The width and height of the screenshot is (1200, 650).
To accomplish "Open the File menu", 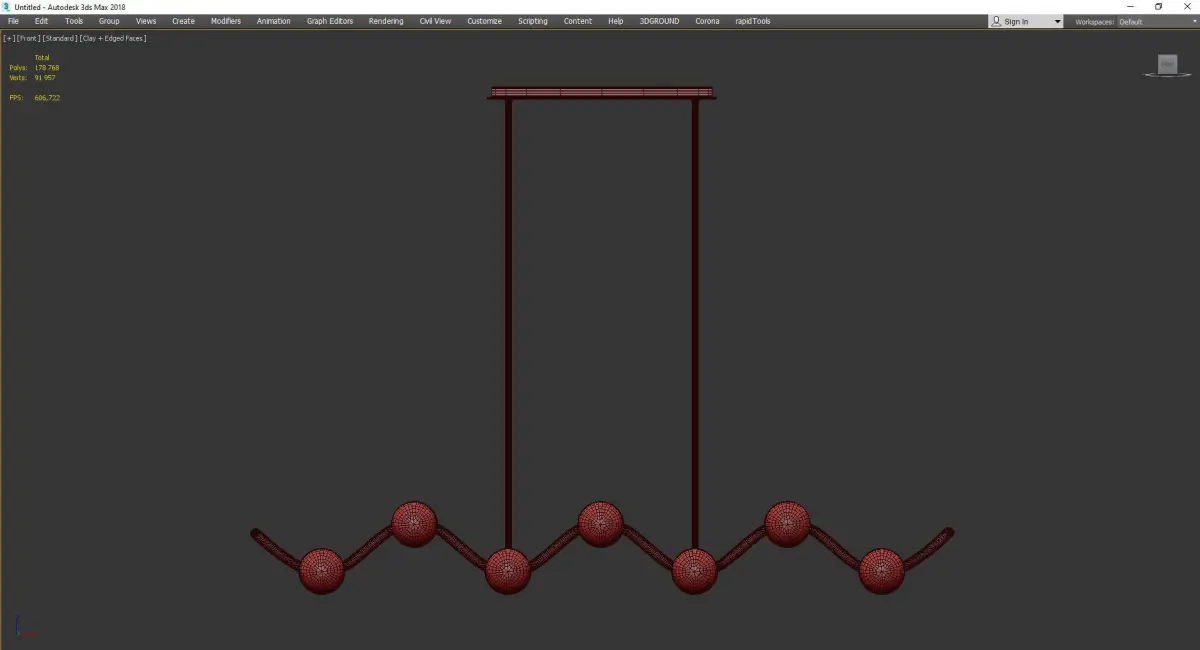I will coord(13,21).
